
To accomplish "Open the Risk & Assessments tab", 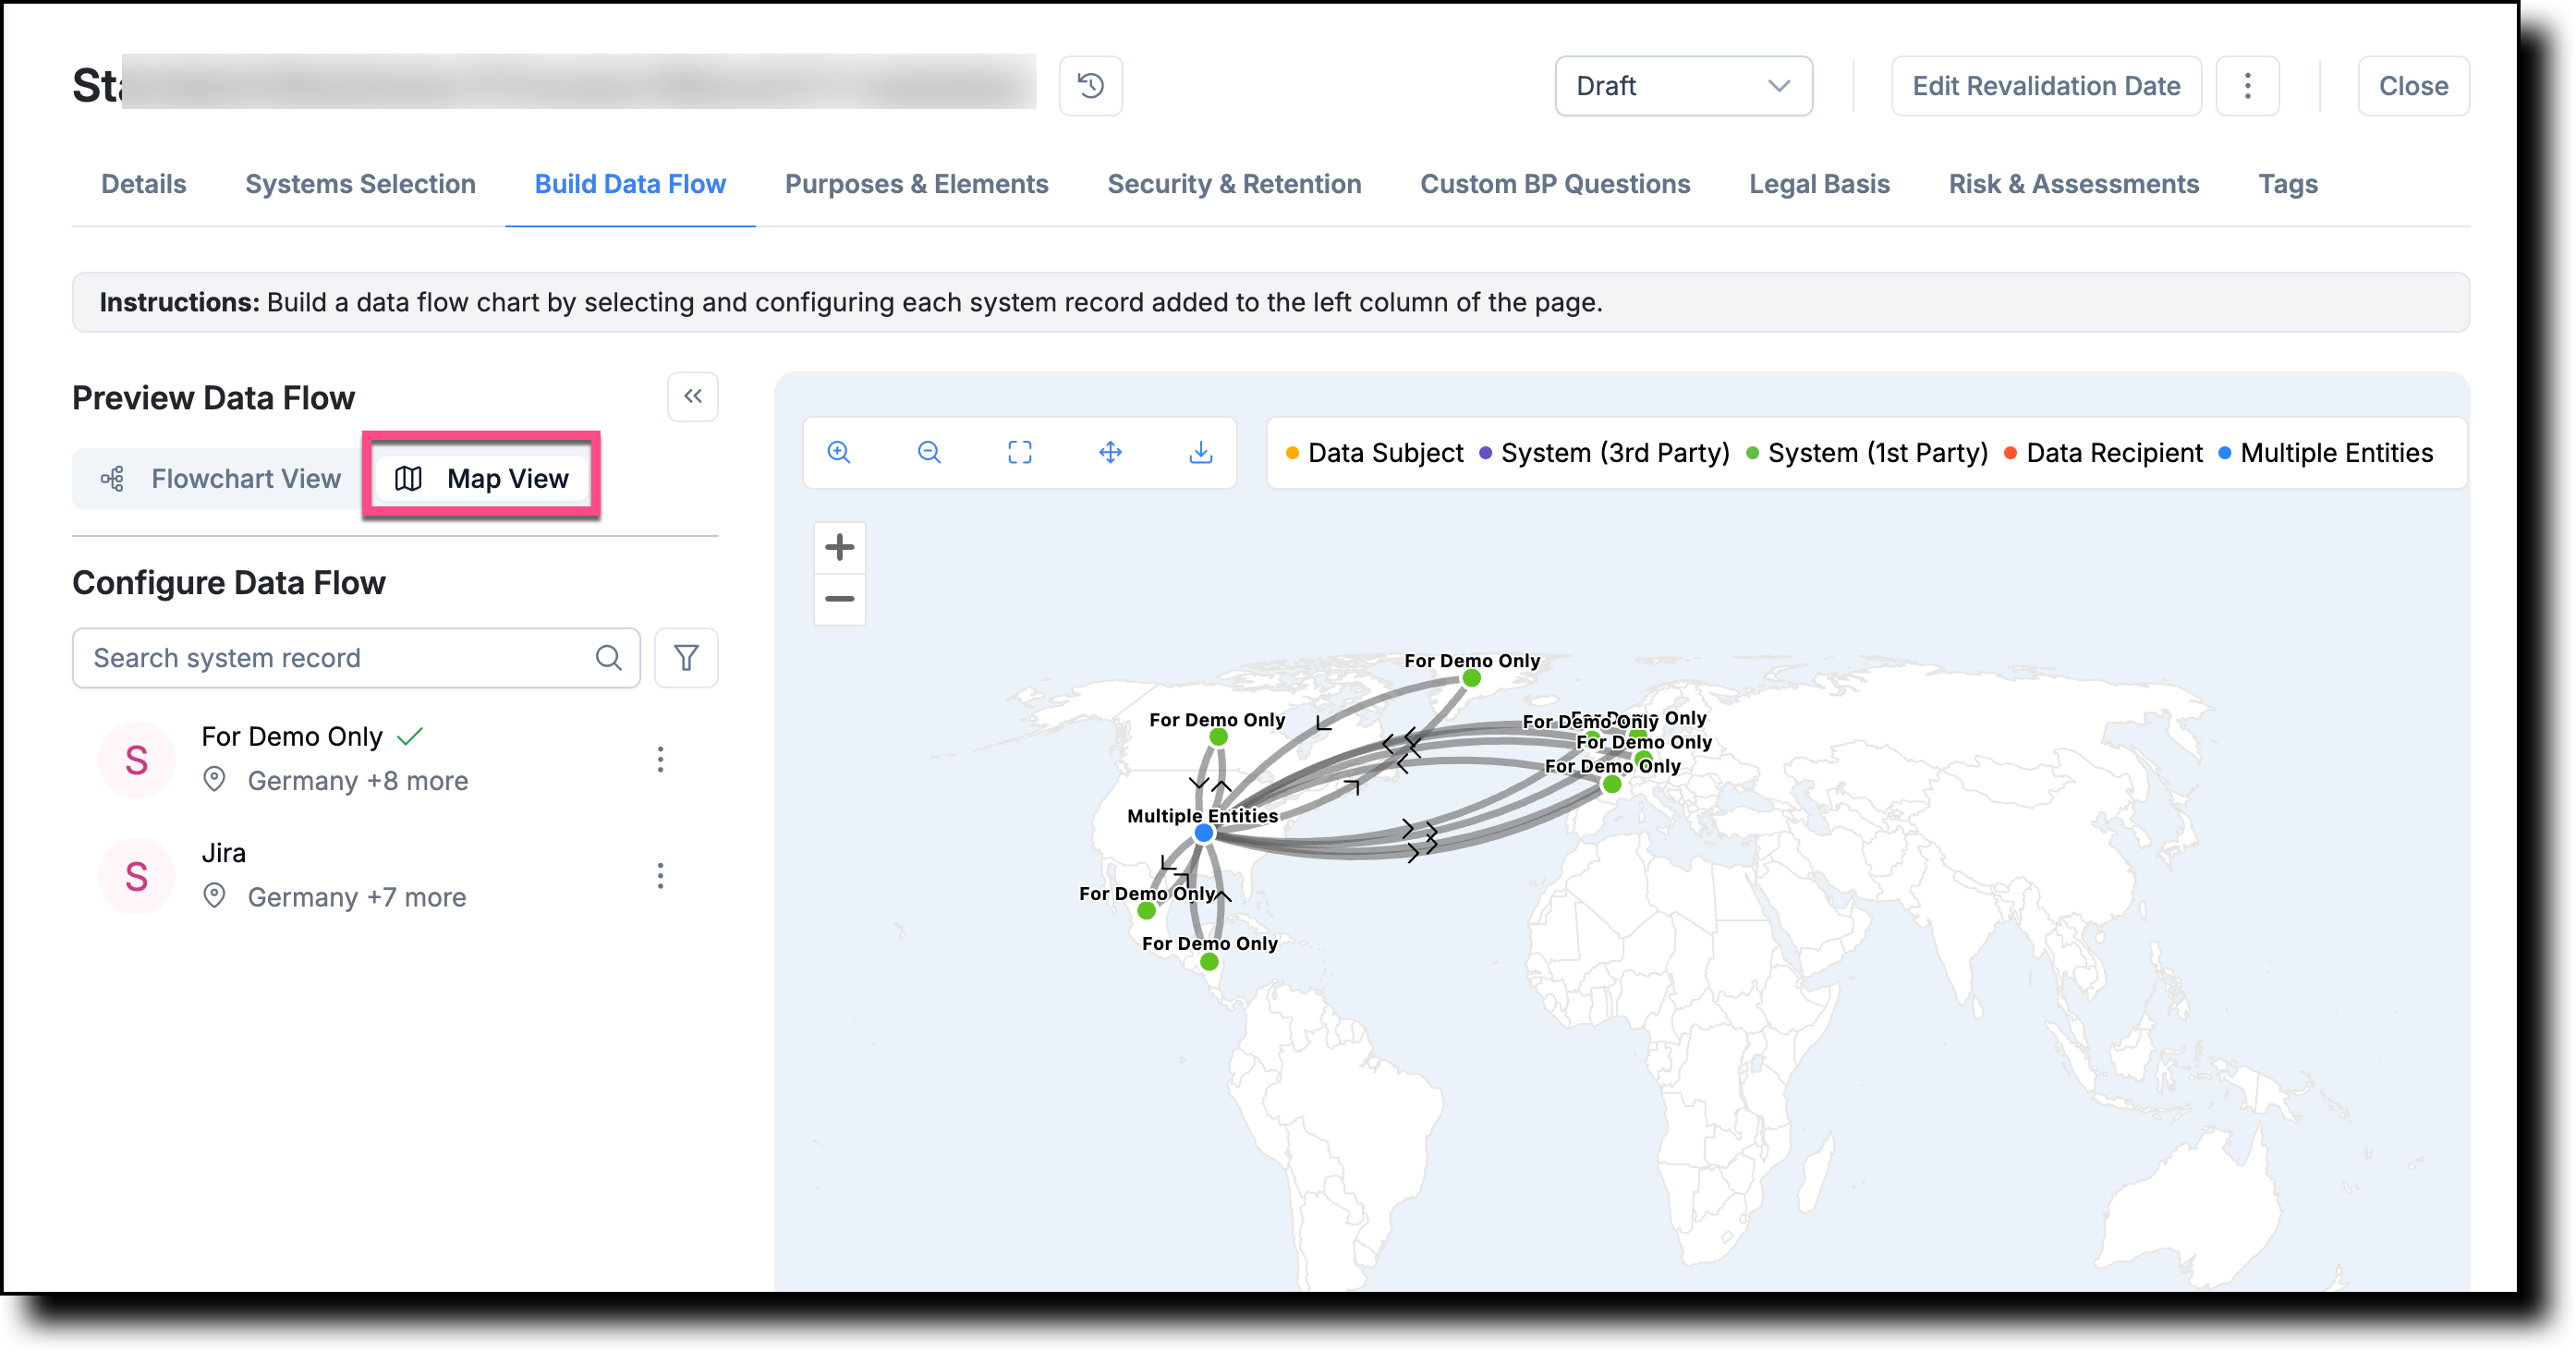I will (2073, 184).
